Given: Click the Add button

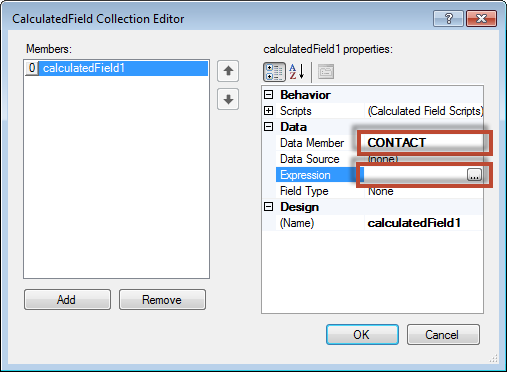Looking at the screenshot, I should [x=67, y=300].
